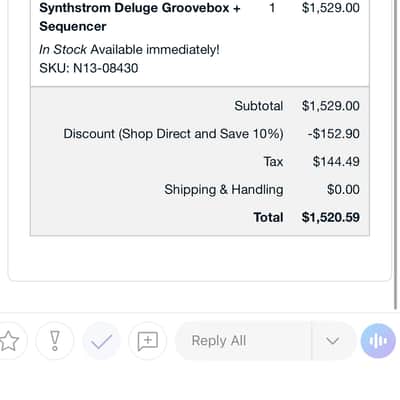Select the SKU: N13-08430 text
Screen dimensions: 400x400
89,68
